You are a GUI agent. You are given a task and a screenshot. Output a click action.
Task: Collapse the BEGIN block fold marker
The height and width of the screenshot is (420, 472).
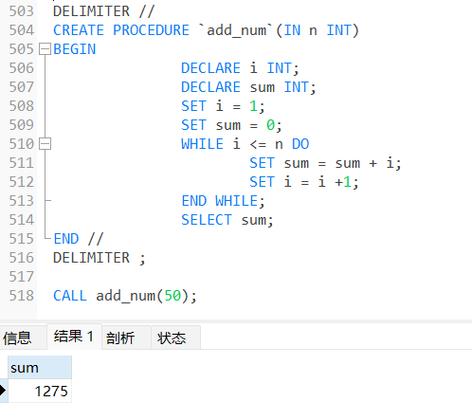[x=45, y=49]
